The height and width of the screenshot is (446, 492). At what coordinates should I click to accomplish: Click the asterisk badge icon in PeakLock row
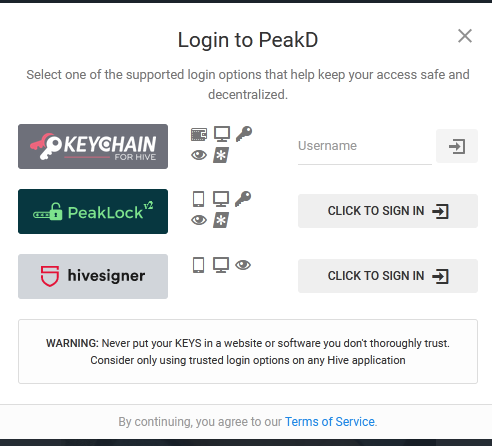tap(221, 220)
